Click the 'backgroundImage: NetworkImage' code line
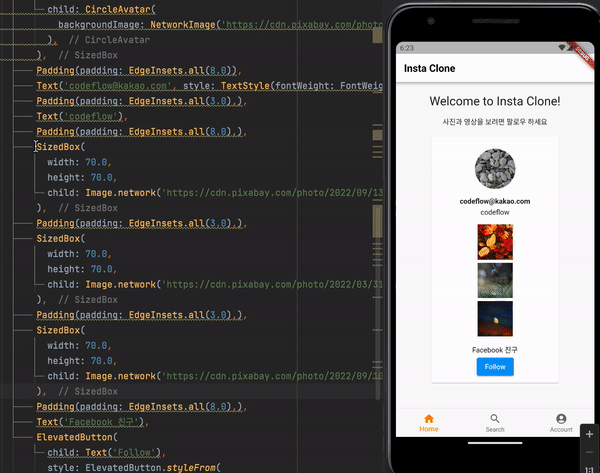This screenshot has width=600, height=473. 220,25
